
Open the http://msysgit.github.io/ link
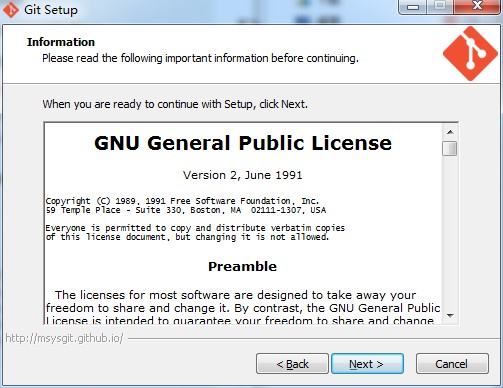(x=64, y=338)
